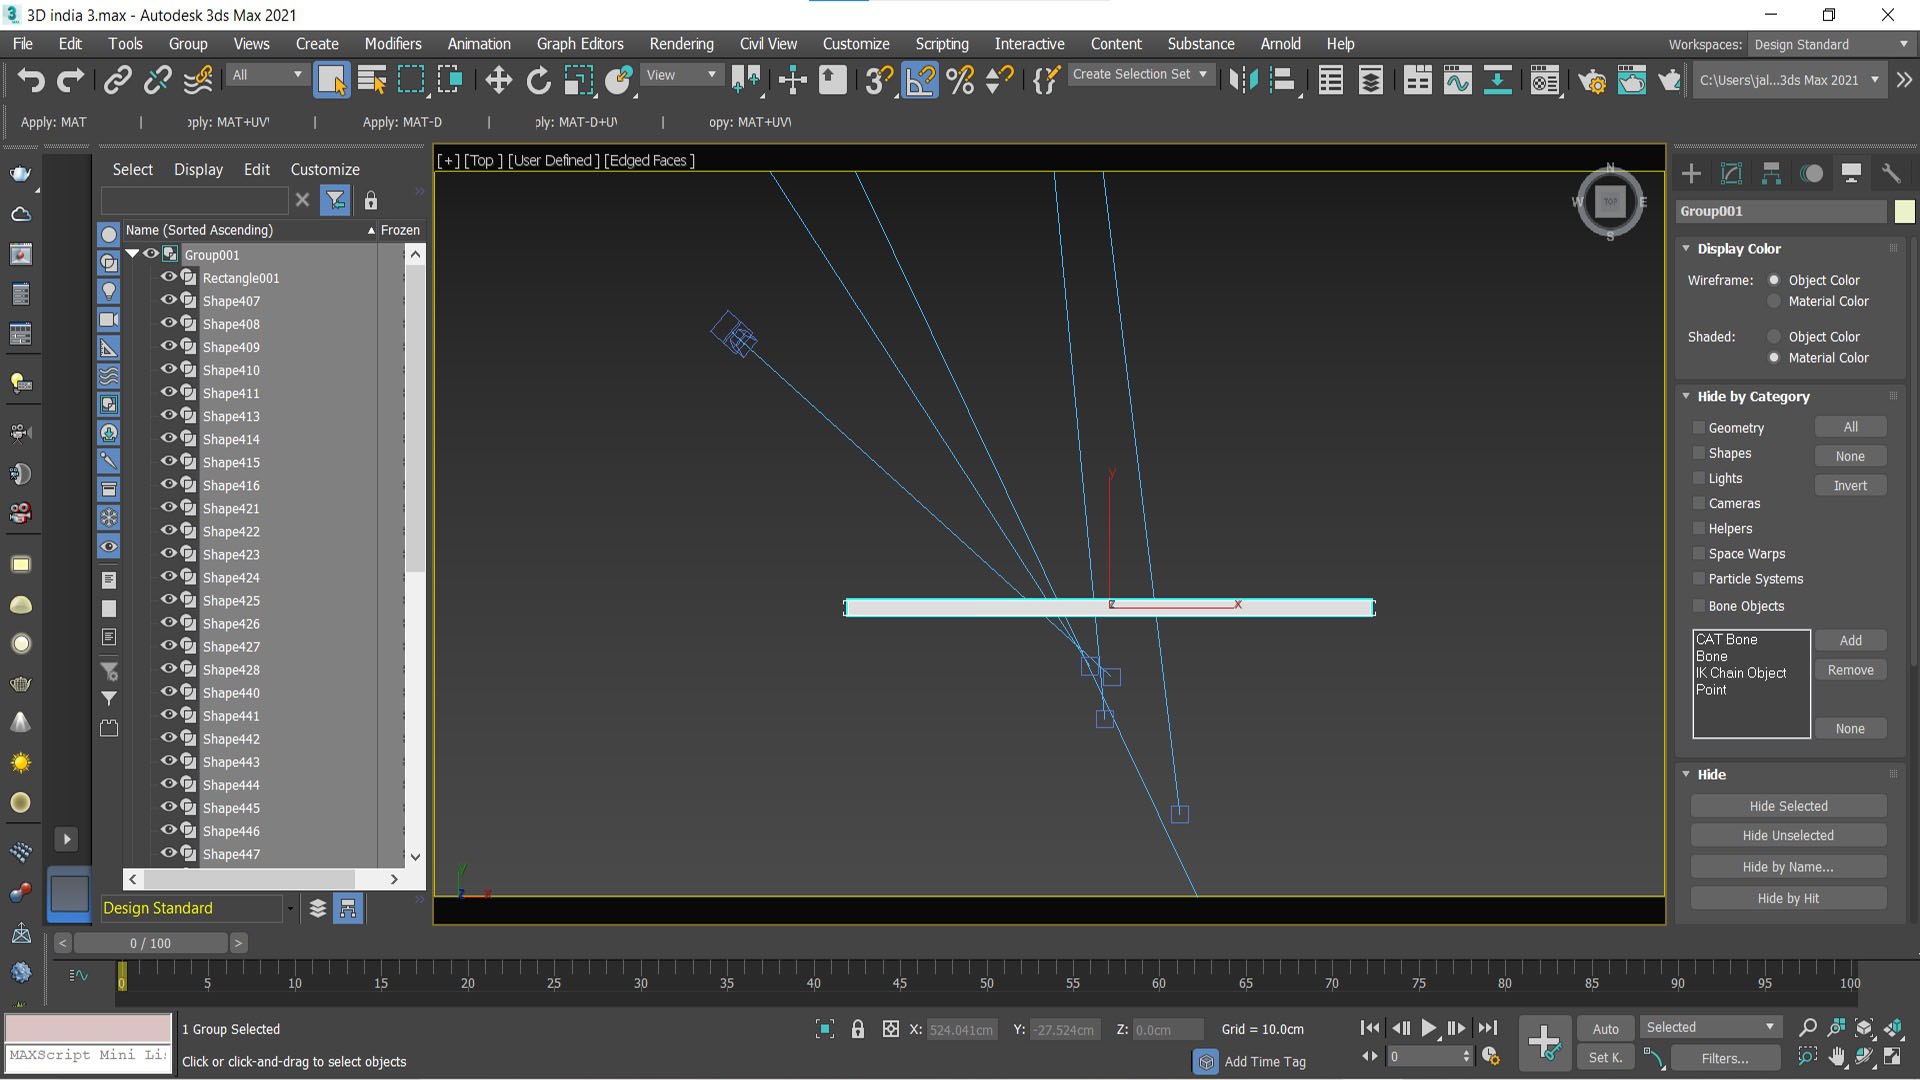Screen dimensions: 1920x1080
Task: Open the Modifiers menu
Action: 392,44
